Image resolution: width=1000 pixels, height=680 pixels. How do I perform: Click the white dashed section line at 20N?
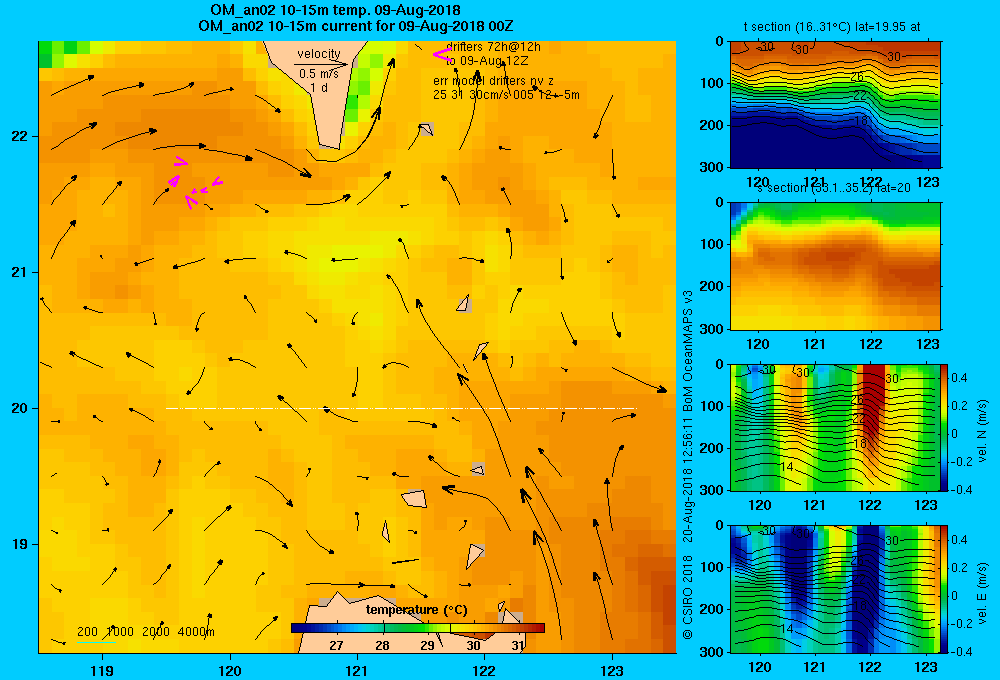click(x=401, y=408)
